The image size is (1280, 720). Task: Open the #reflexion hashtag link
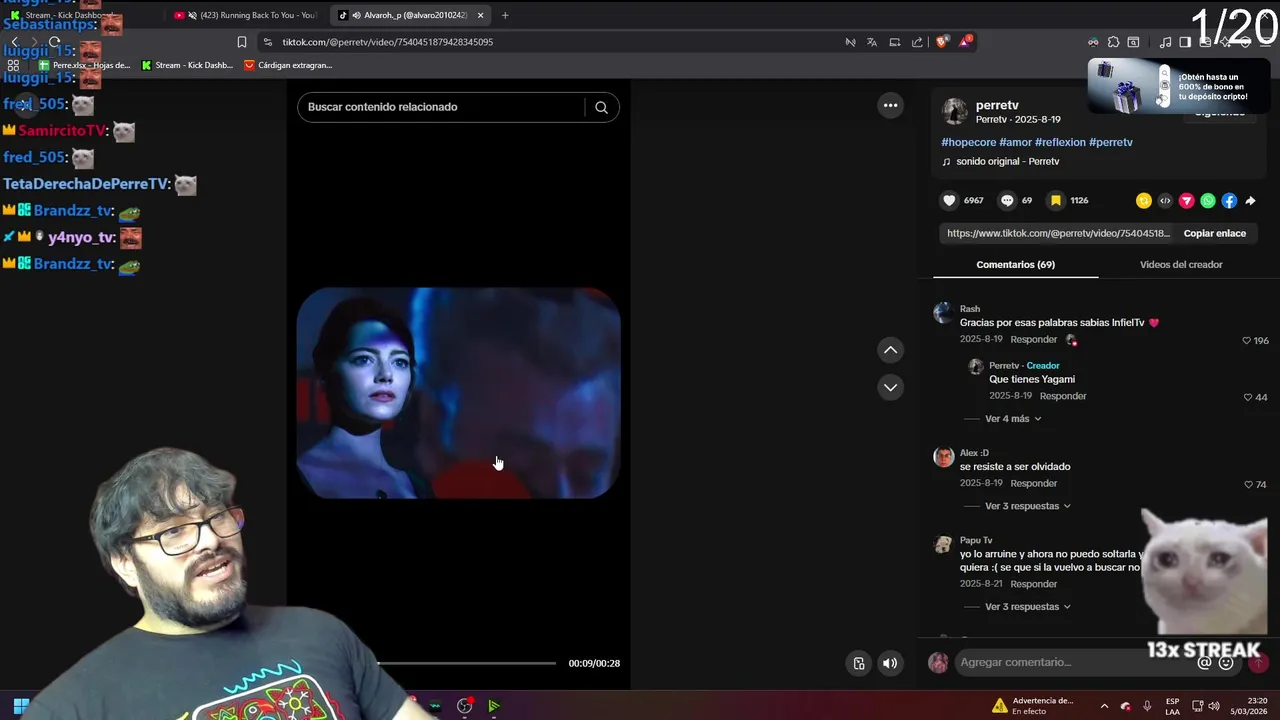coord(1060,142)
